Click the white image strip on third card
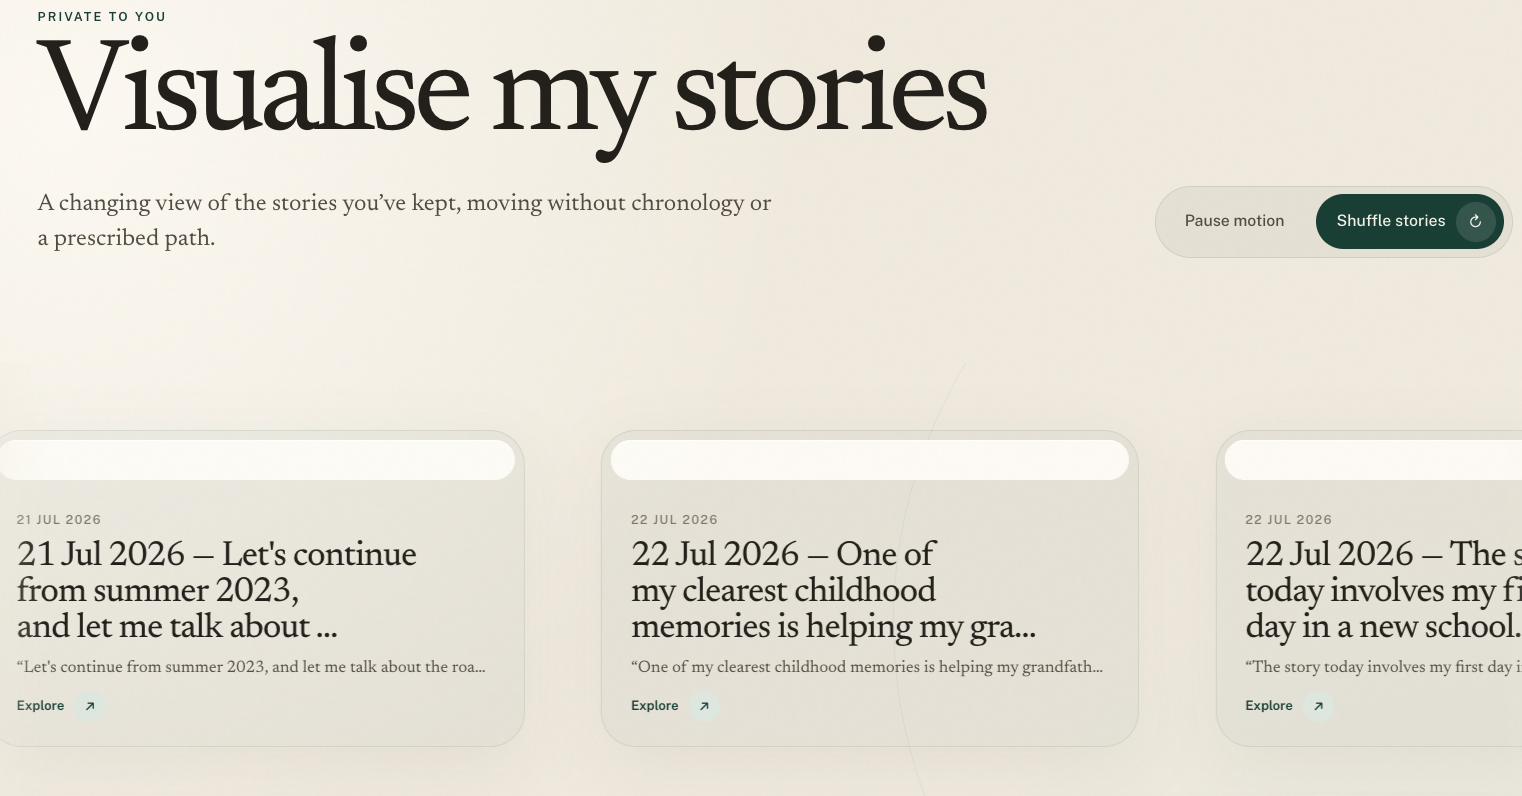The height and width of the screenshot is (796, 1522). pos(1374,460)
